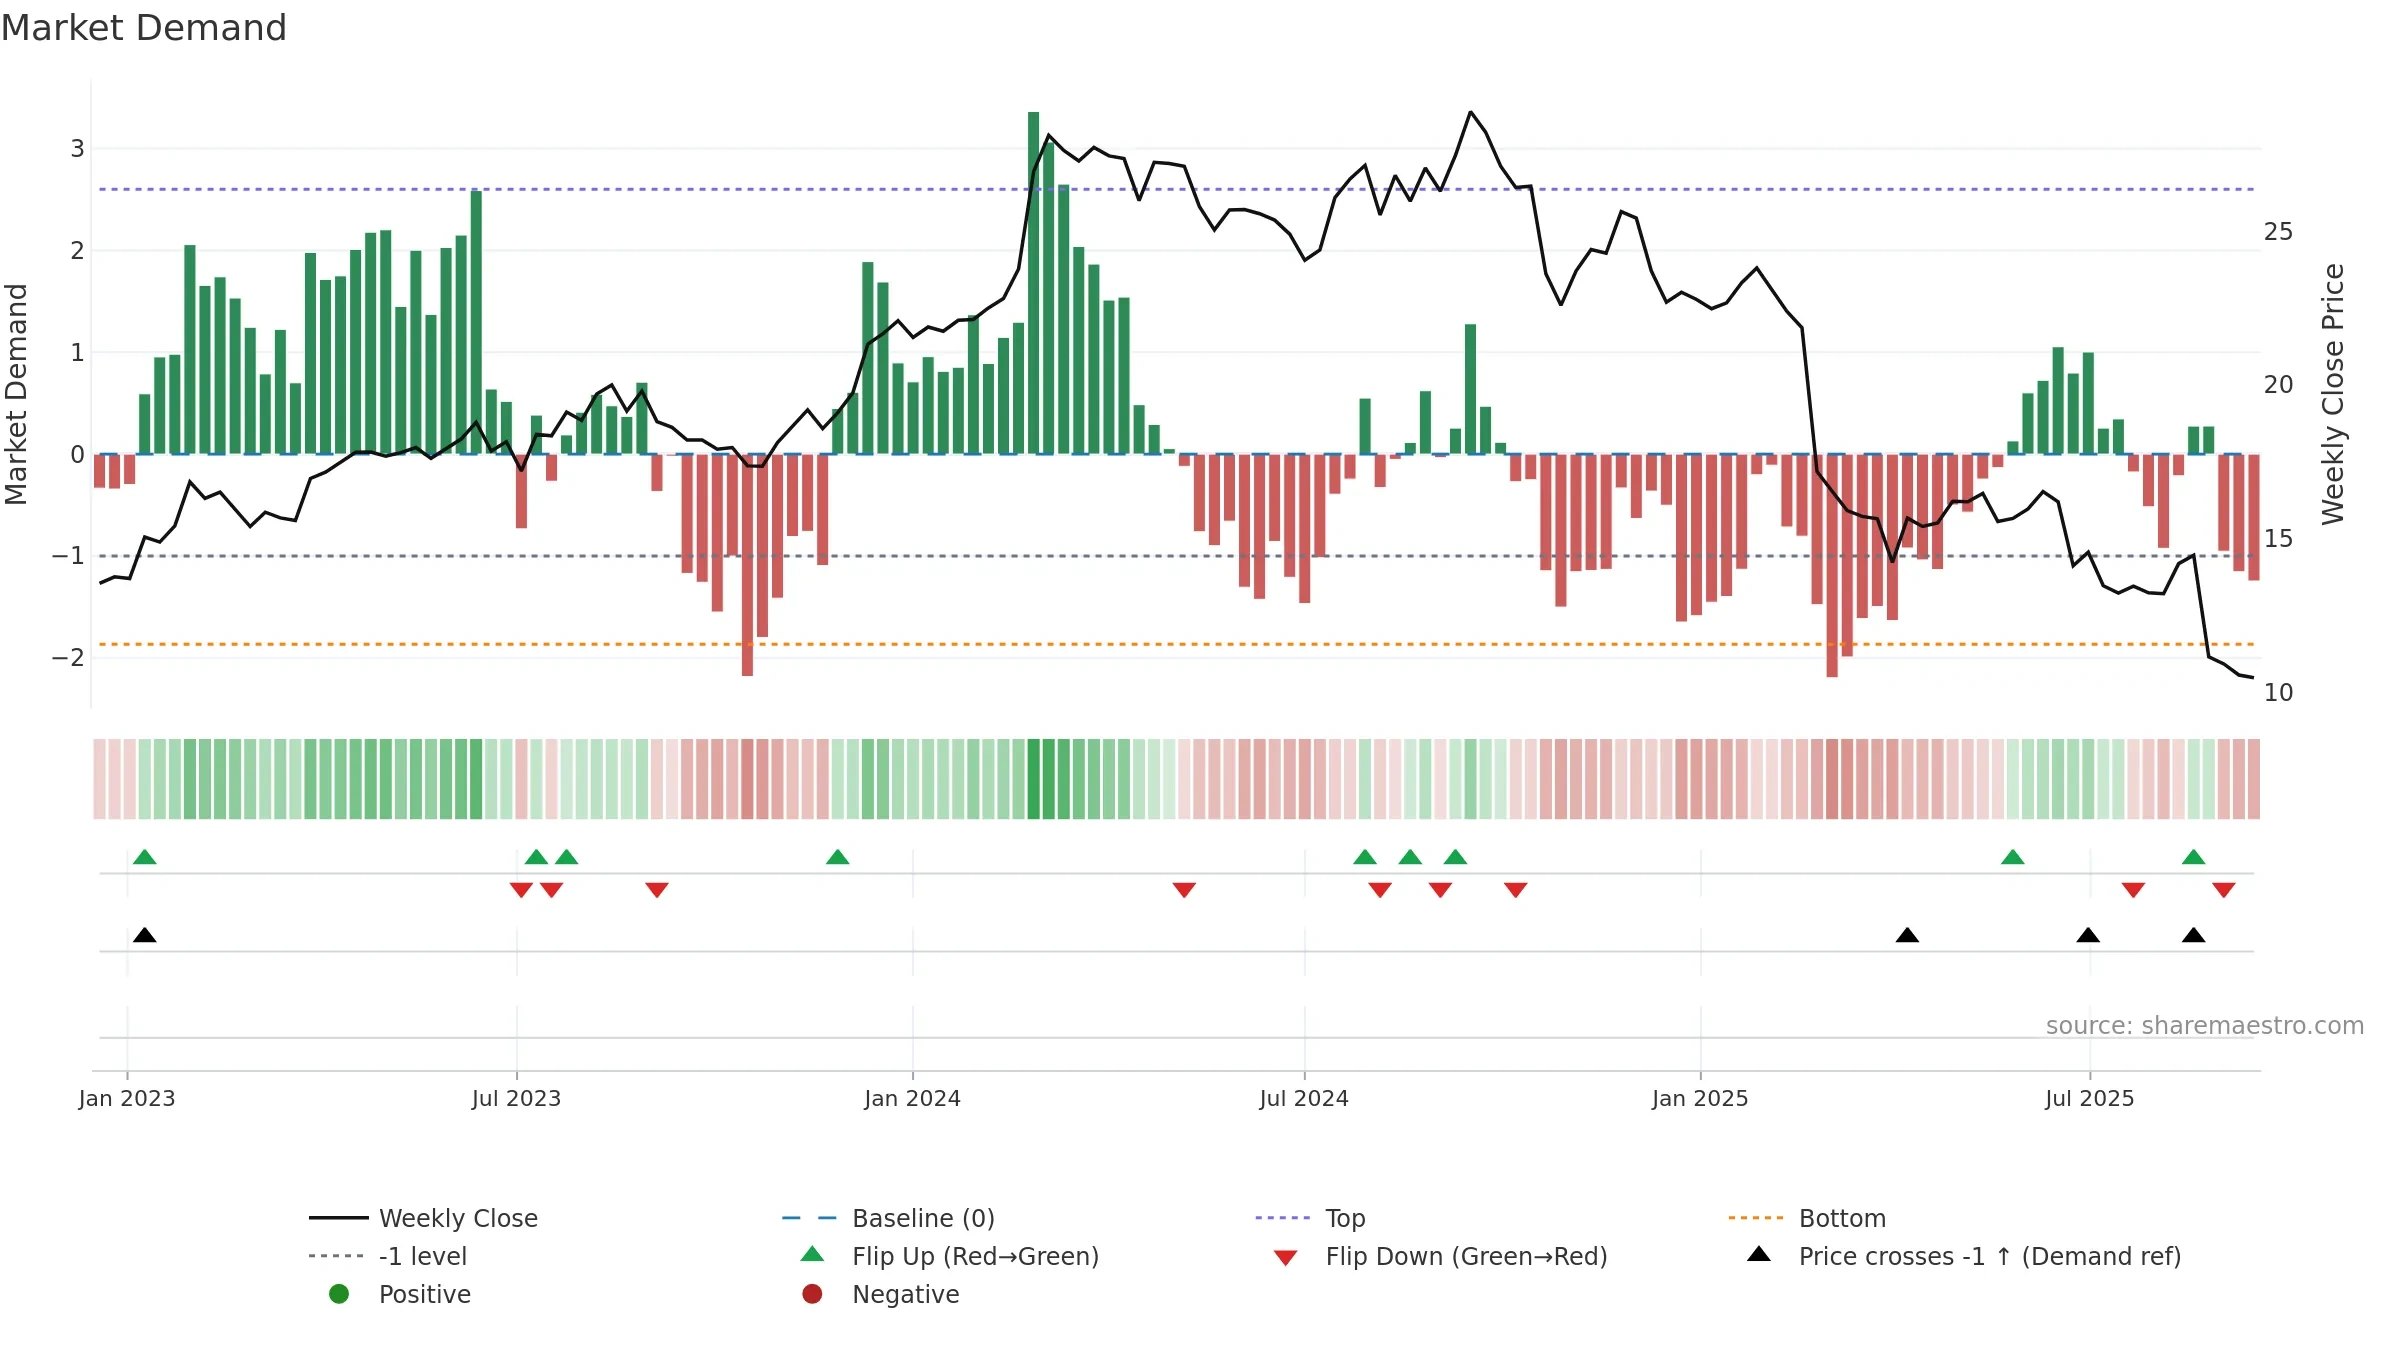Toggle the Weekly Close legend entry
This screenshot has width=2400, height=1350.
click(424, 1218)
